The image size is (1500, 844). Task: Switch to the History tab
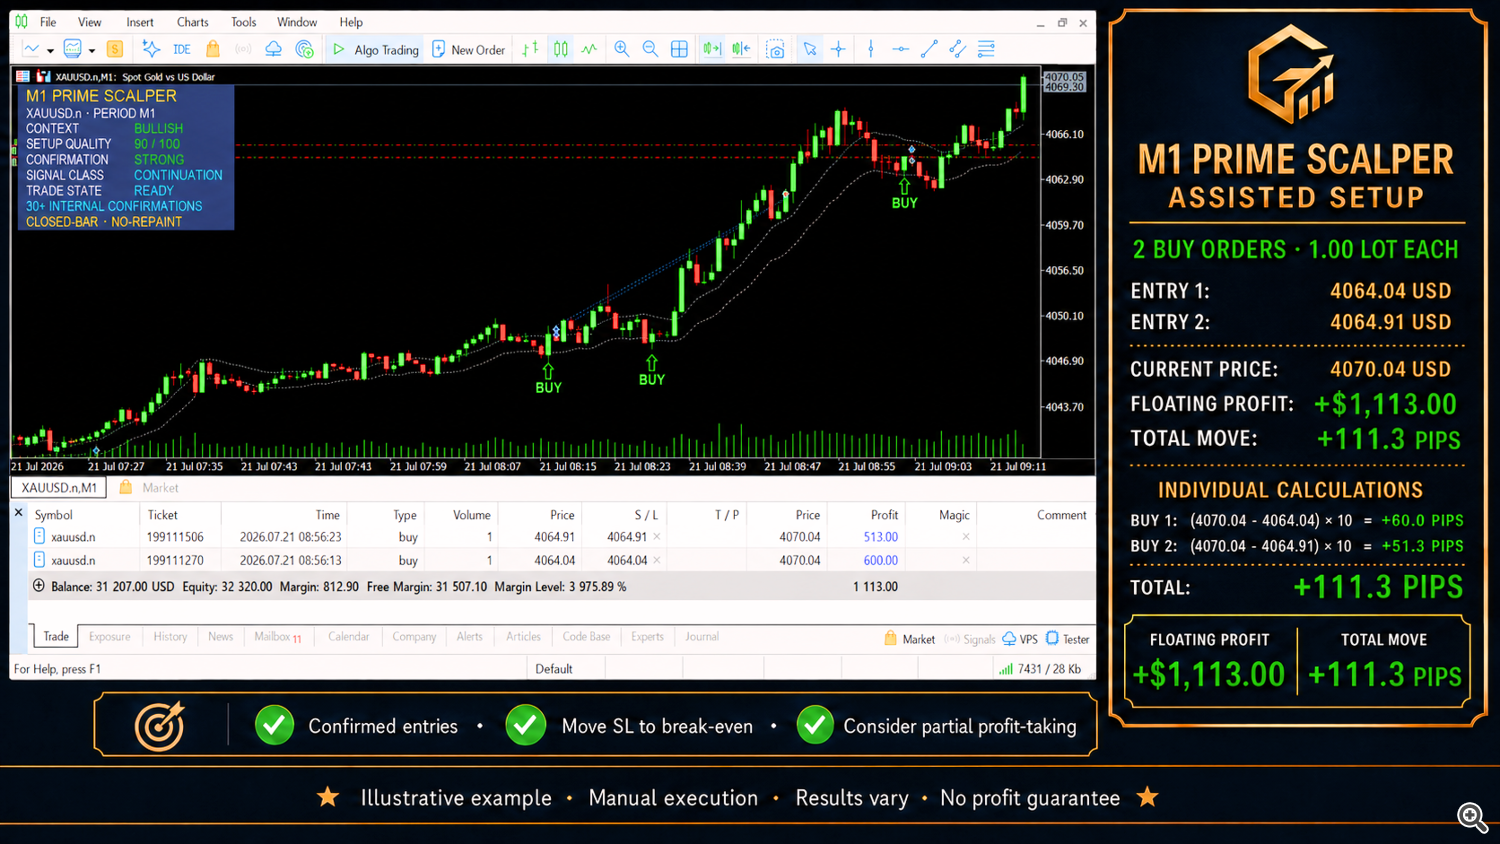click(x=170, y=636)
